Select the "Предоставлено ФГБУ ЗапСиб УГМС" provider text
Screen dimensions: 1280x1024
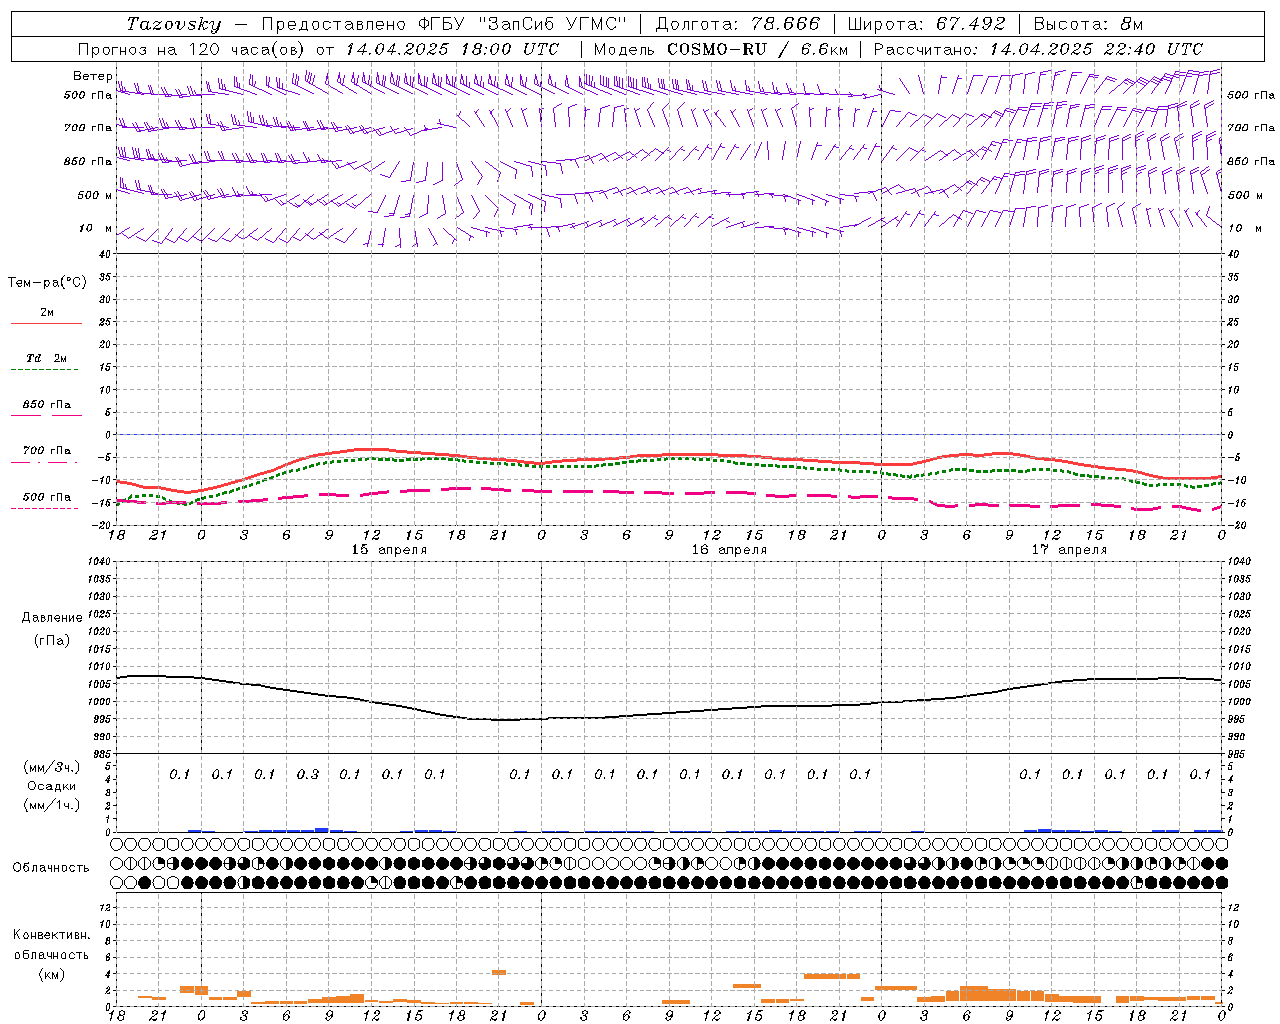pos(443,24)
